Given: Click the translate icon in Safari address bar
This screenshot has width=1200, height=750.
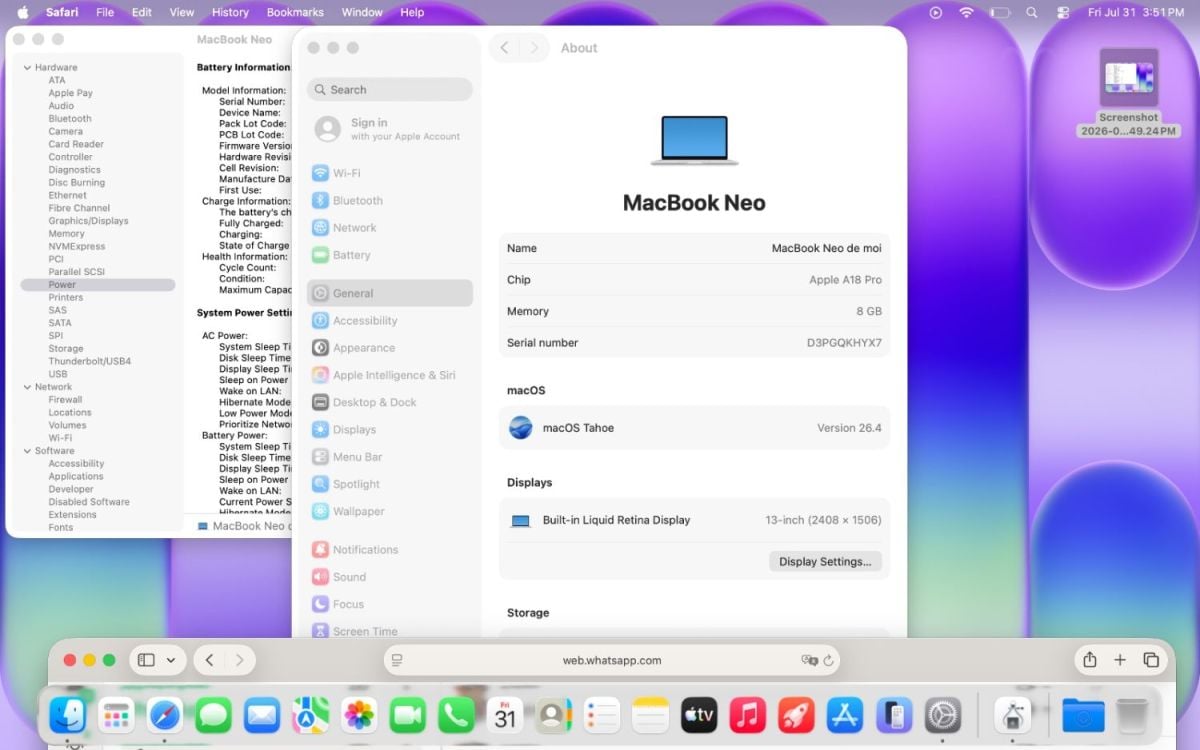Looking at the screenshot, I should [x=808, y=661].
